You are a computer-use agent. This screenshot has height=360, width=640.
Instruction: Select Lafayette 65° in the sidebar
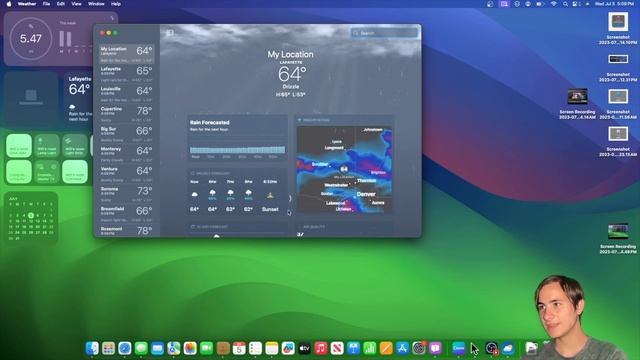tap(127, 73)
